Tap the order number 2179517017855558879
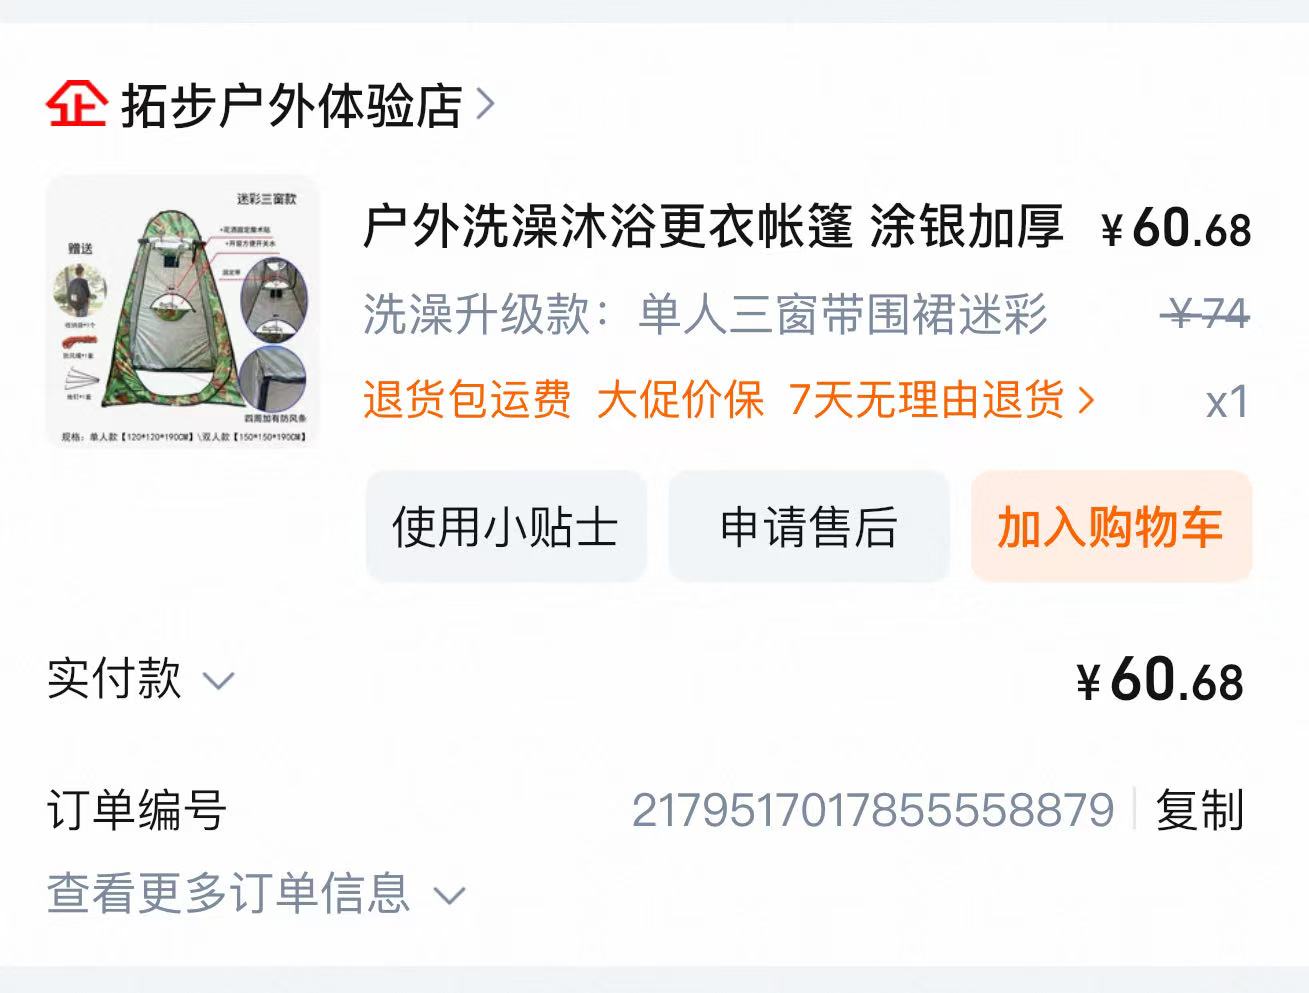The image size is (1309, 993). [873, 809]
